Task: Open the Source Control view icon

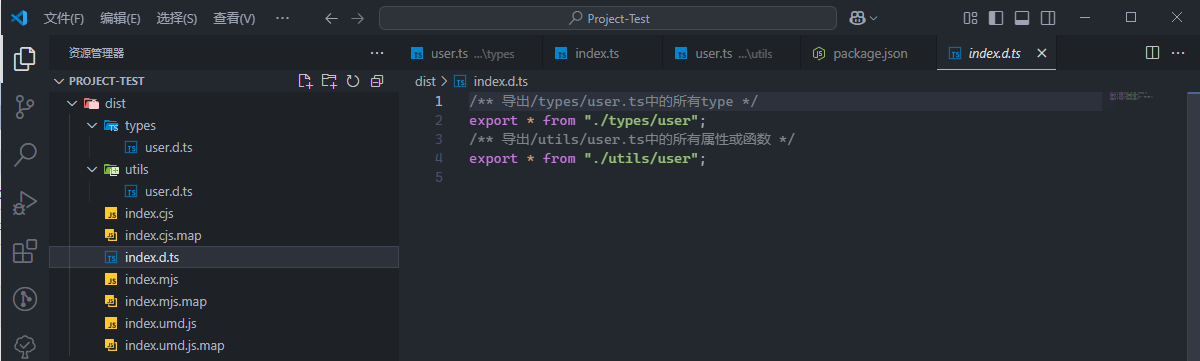Action: click(x=24, y=107)
